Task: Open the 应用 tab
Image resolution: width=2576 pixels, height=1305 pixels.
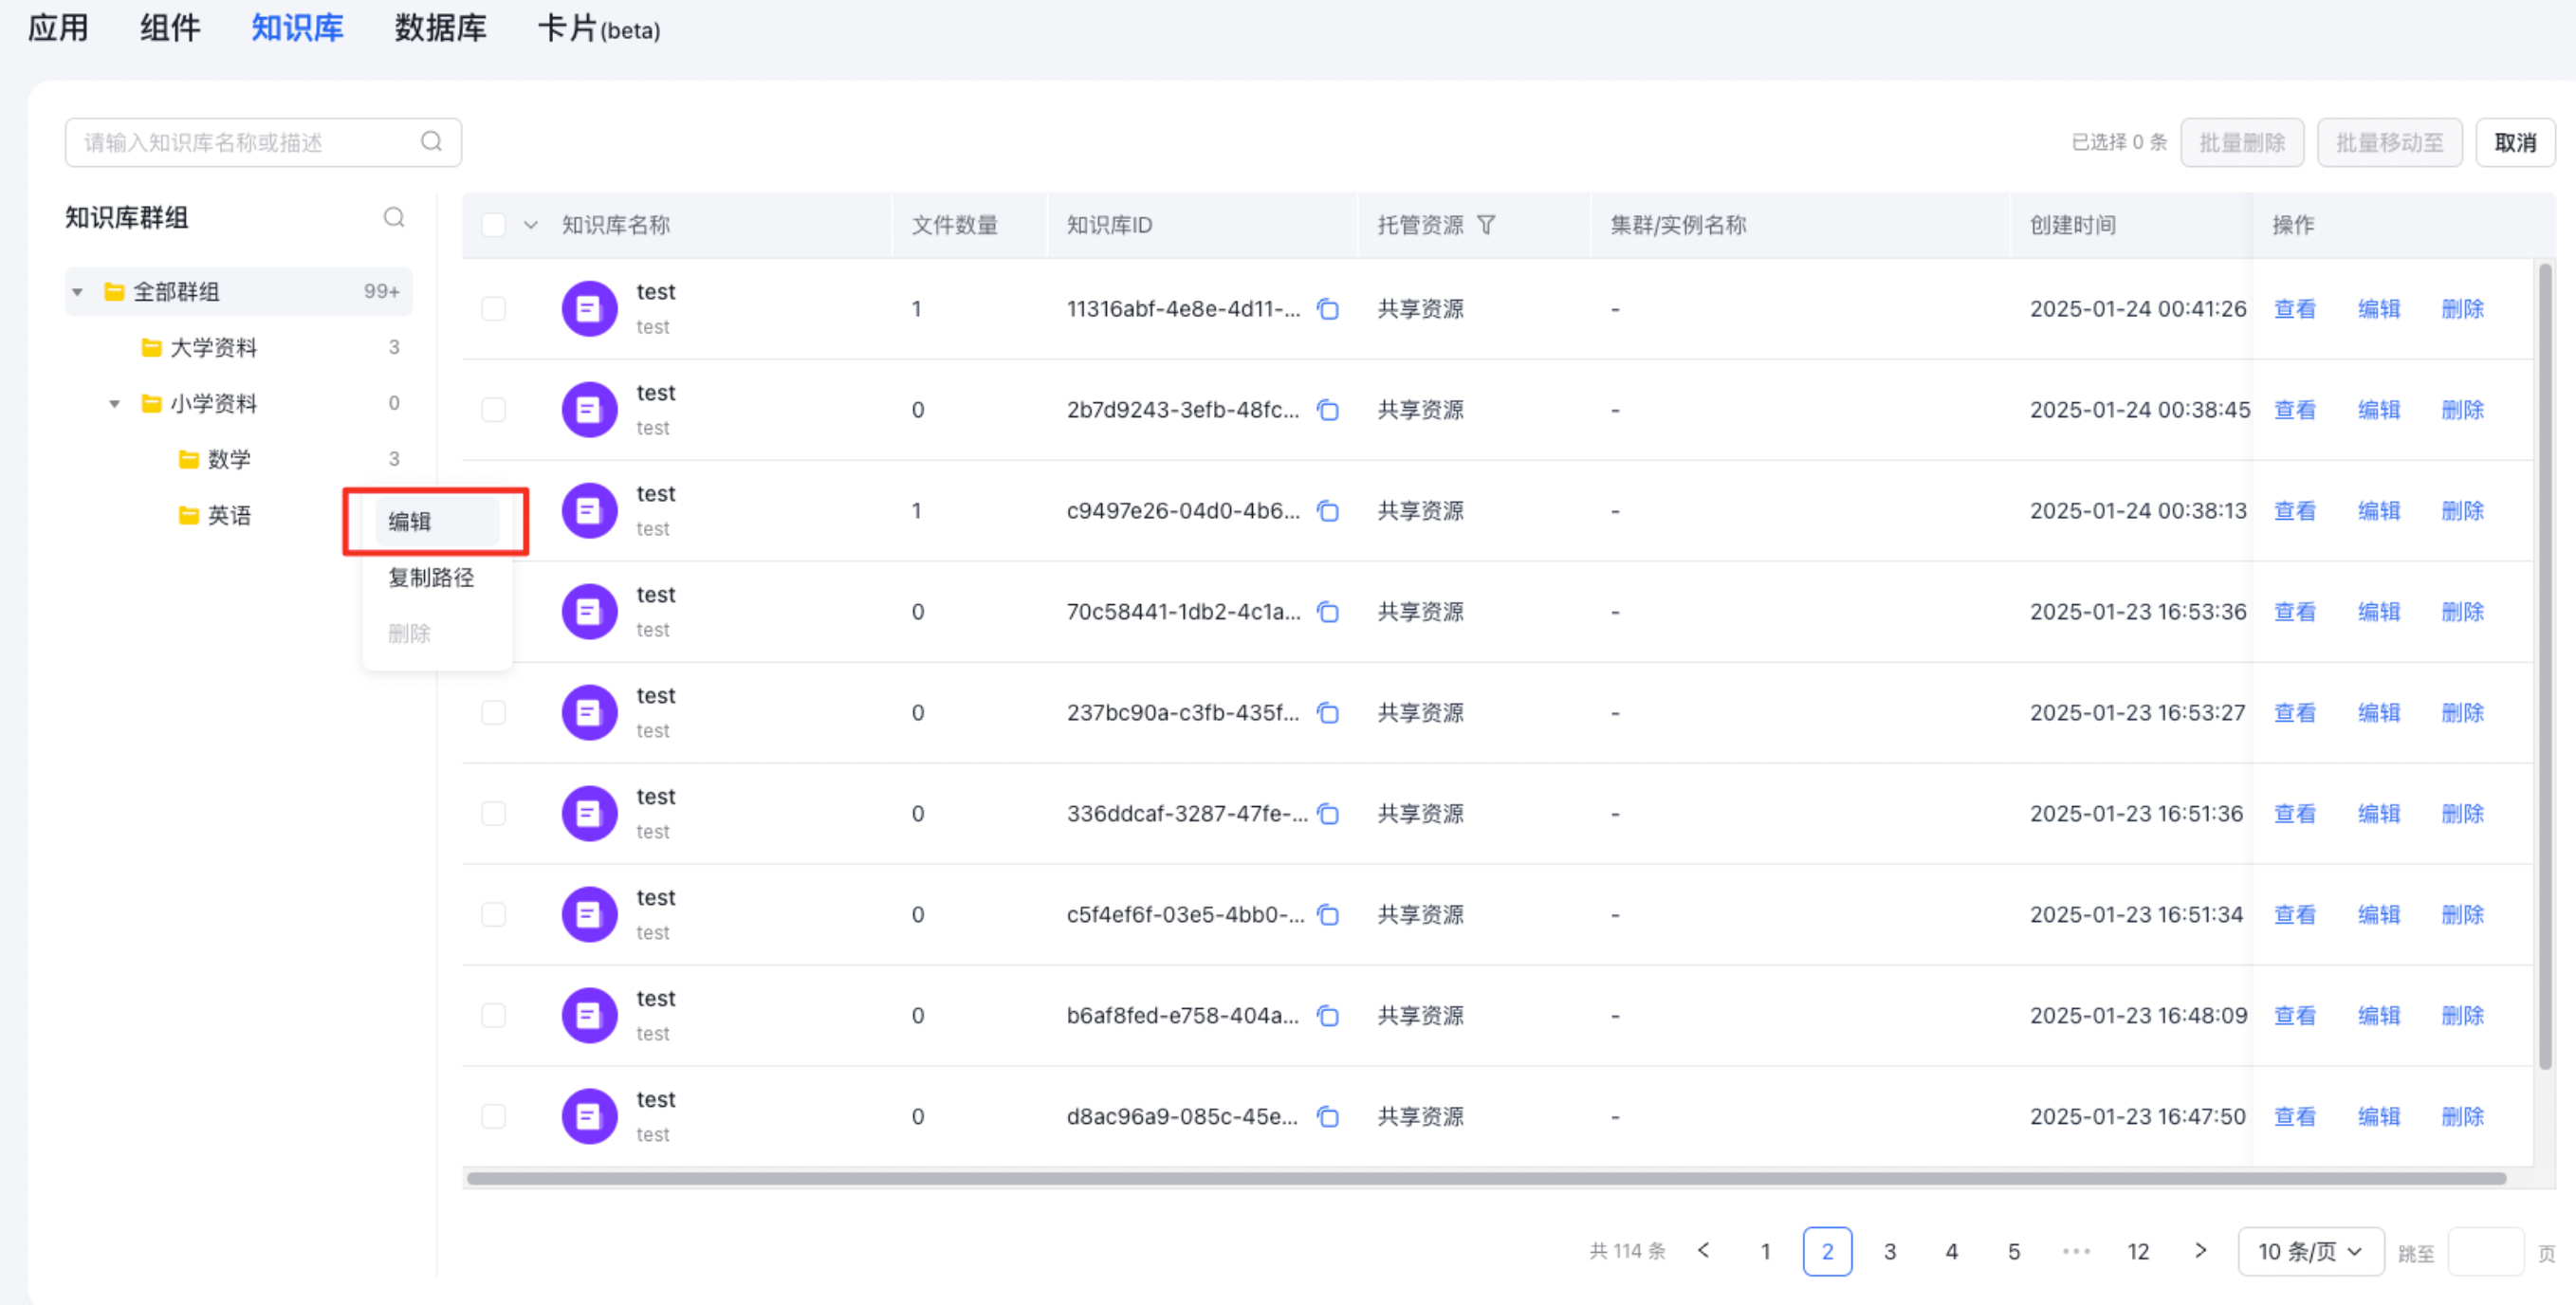Action: pyautogui.click(x=58, y=28)
